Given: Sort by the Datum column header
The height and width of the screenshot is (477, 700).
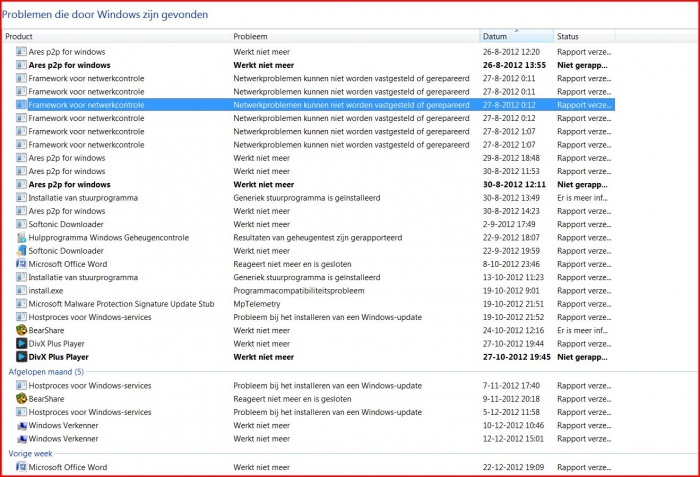Looking at the screenshot, I should pyautogui.click(x=517, y=36).
